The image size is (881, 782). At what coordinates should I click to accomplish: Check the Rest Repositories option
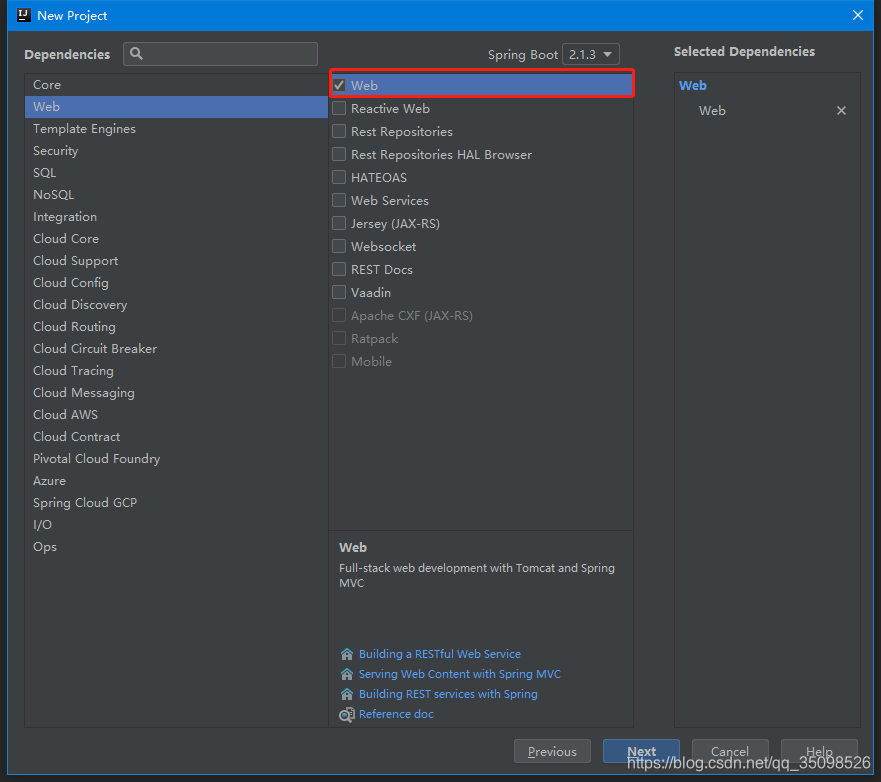[x=339, y=131]
